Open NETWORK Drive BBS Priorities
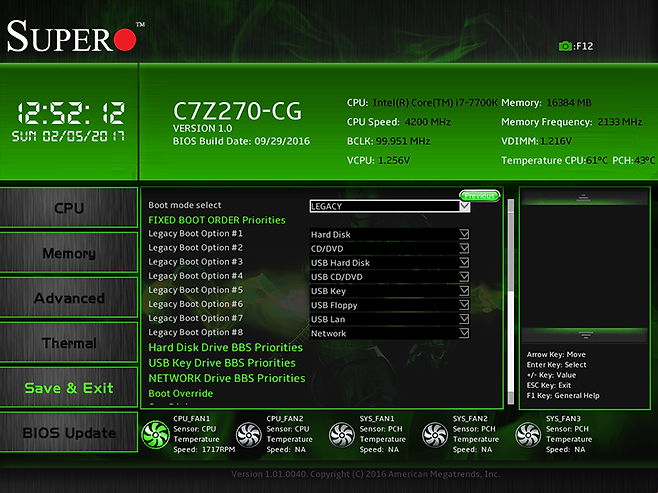Screen dimensions: 658x493 pos(227,378)
